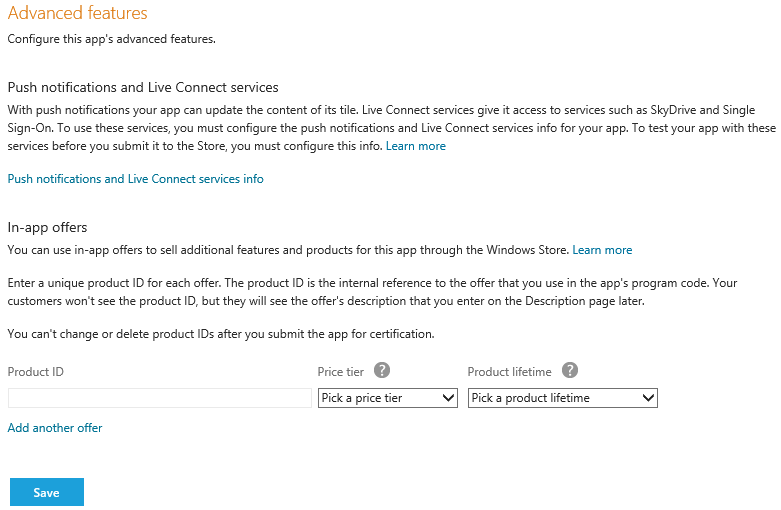
Task: Click the Product lifetime help question-mark icon
Action: pyautogui.click(x=570, y=371)
